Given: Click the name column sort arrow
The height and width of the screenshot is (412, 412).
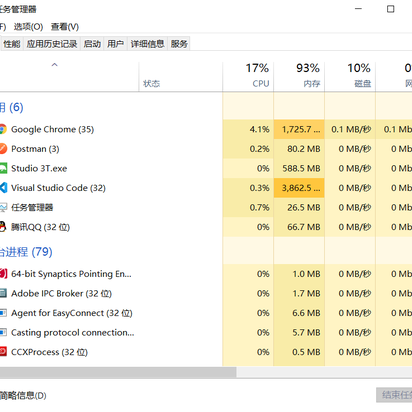Looking at the screenshot, I should pyautogui.click(x=55, y=65).
